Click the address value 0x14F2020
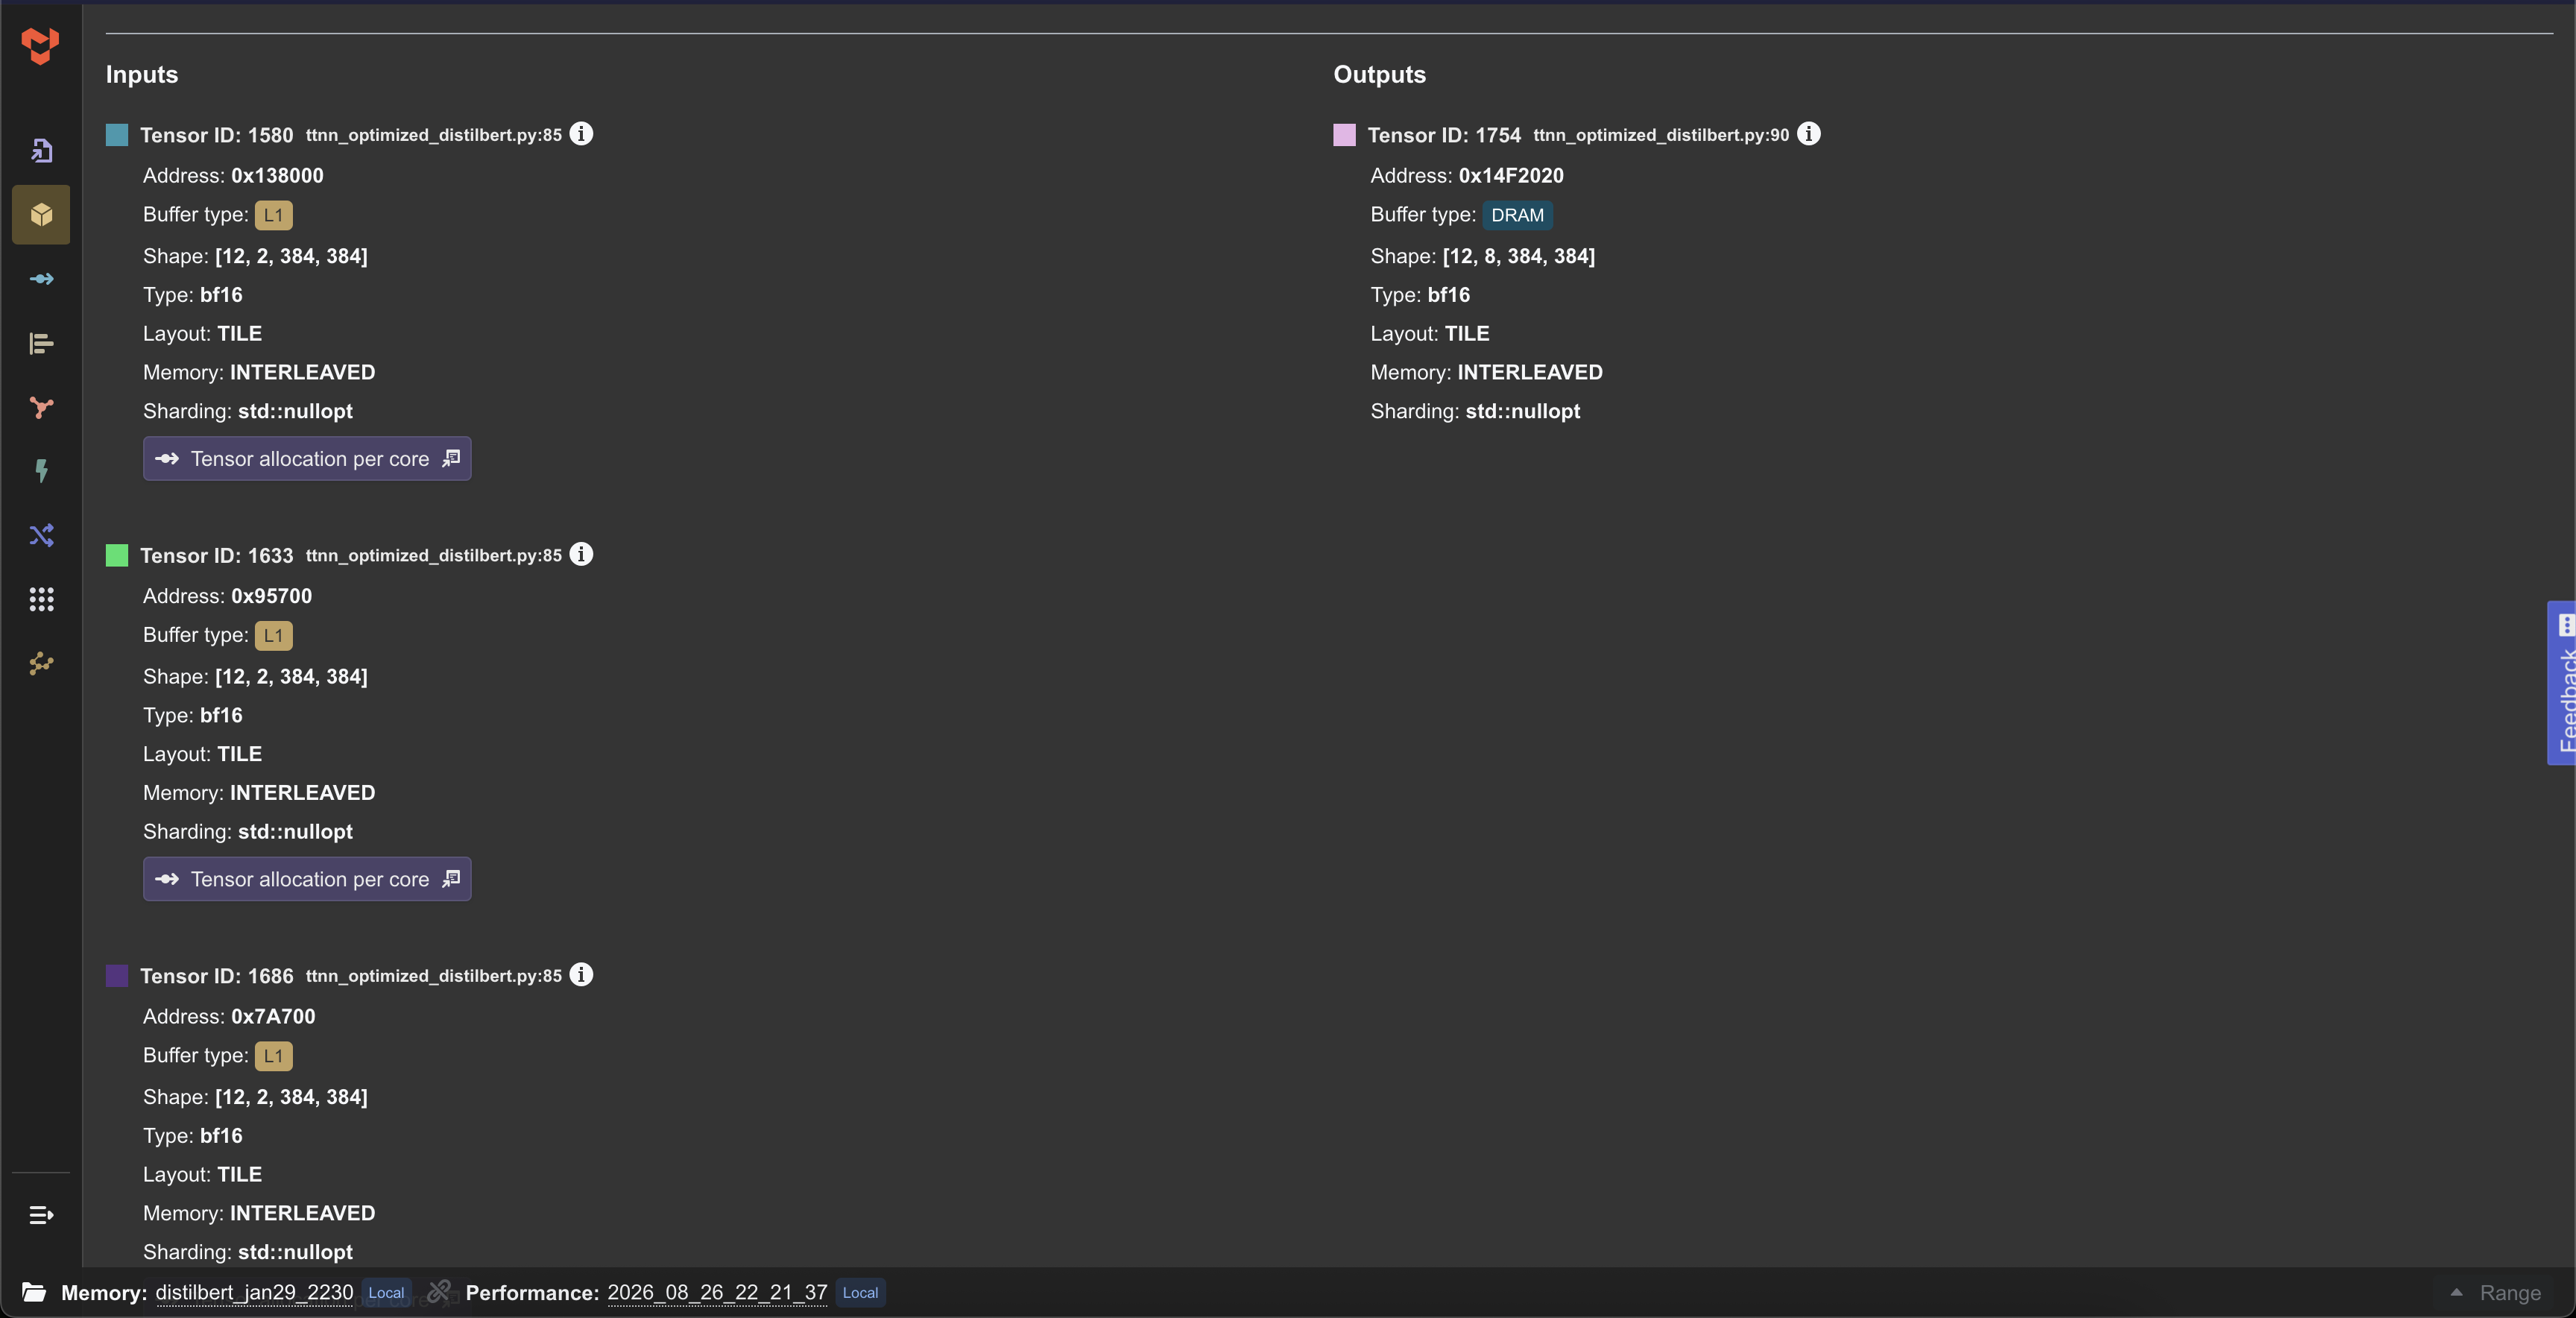Screen dimensions: 2576x1318 point(1511,175)
